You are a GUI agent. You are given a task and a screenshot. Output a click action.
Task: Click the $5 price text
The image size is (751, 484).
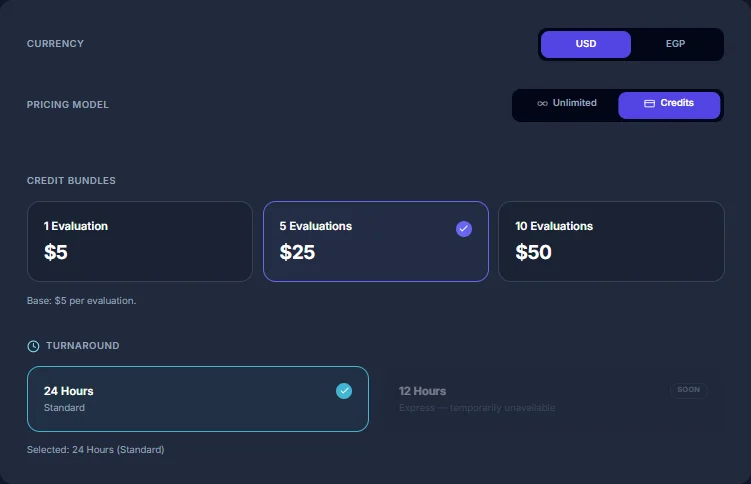tap(56, 252)
